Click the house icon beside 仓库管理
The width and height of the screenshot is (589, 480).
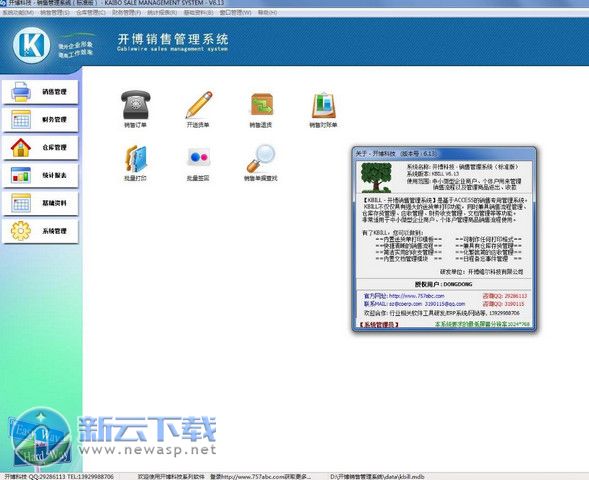(x=21, y=147)
